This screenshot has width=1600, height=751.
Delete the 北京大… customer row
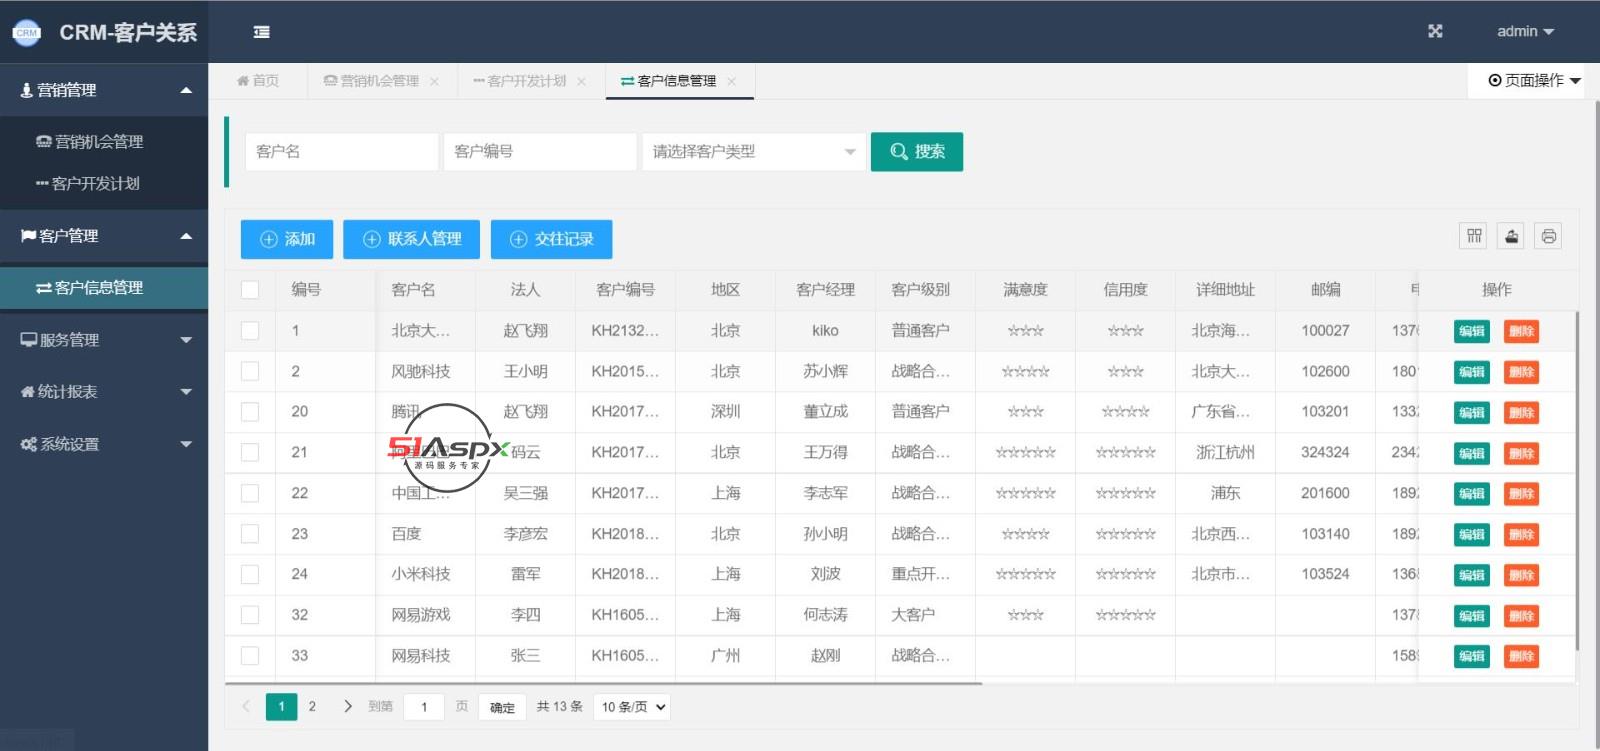(x=1521, y=331)
